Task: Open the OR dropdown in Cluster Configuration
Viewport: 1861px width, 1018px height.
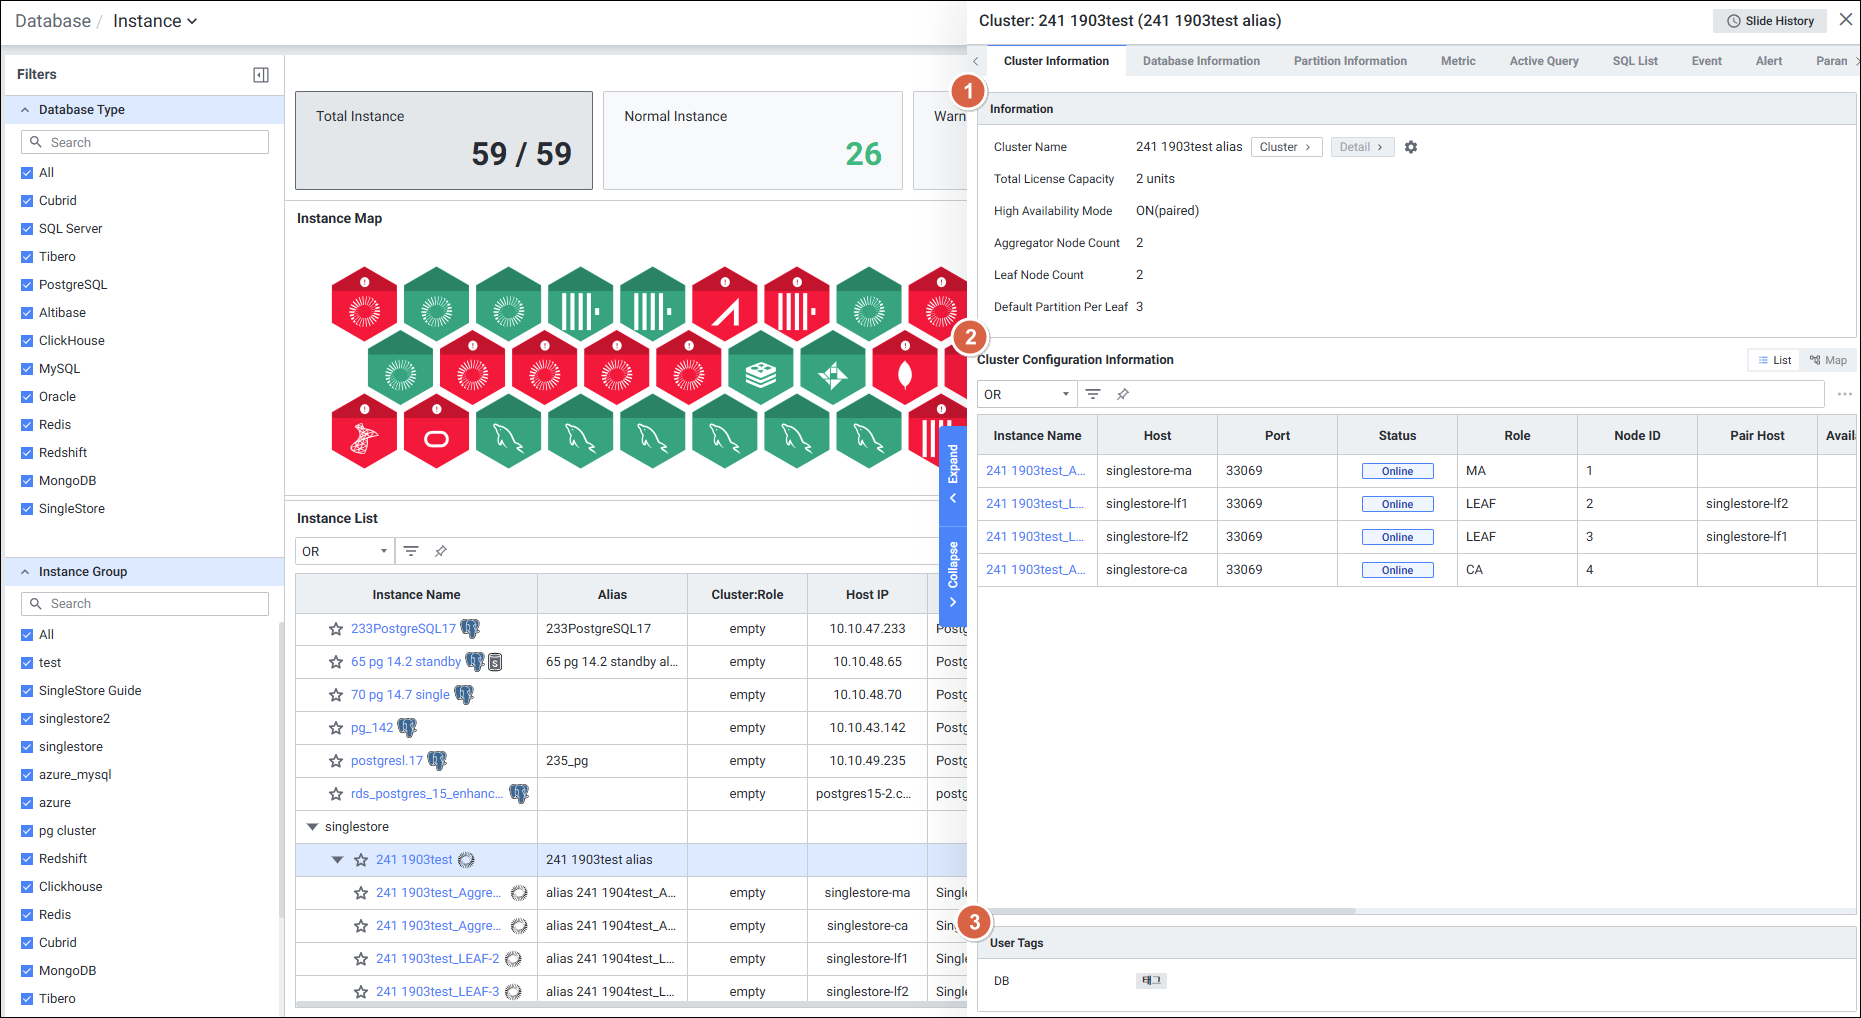Action: 1026,394
